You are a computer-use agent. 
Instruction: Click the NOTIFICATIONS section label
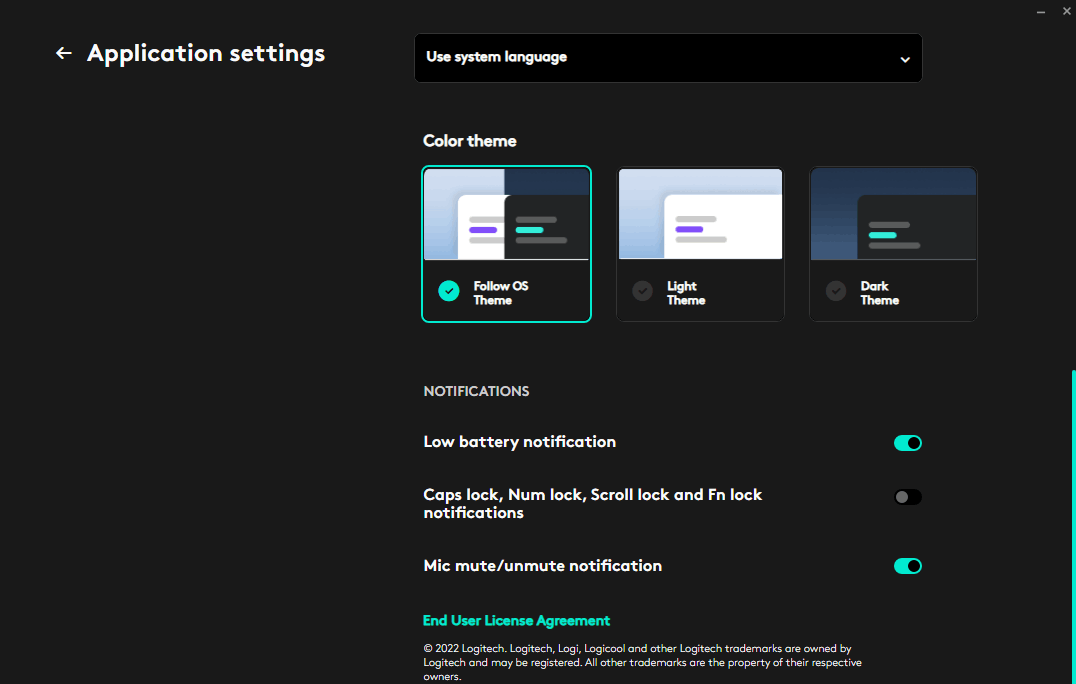coord(476,391)
